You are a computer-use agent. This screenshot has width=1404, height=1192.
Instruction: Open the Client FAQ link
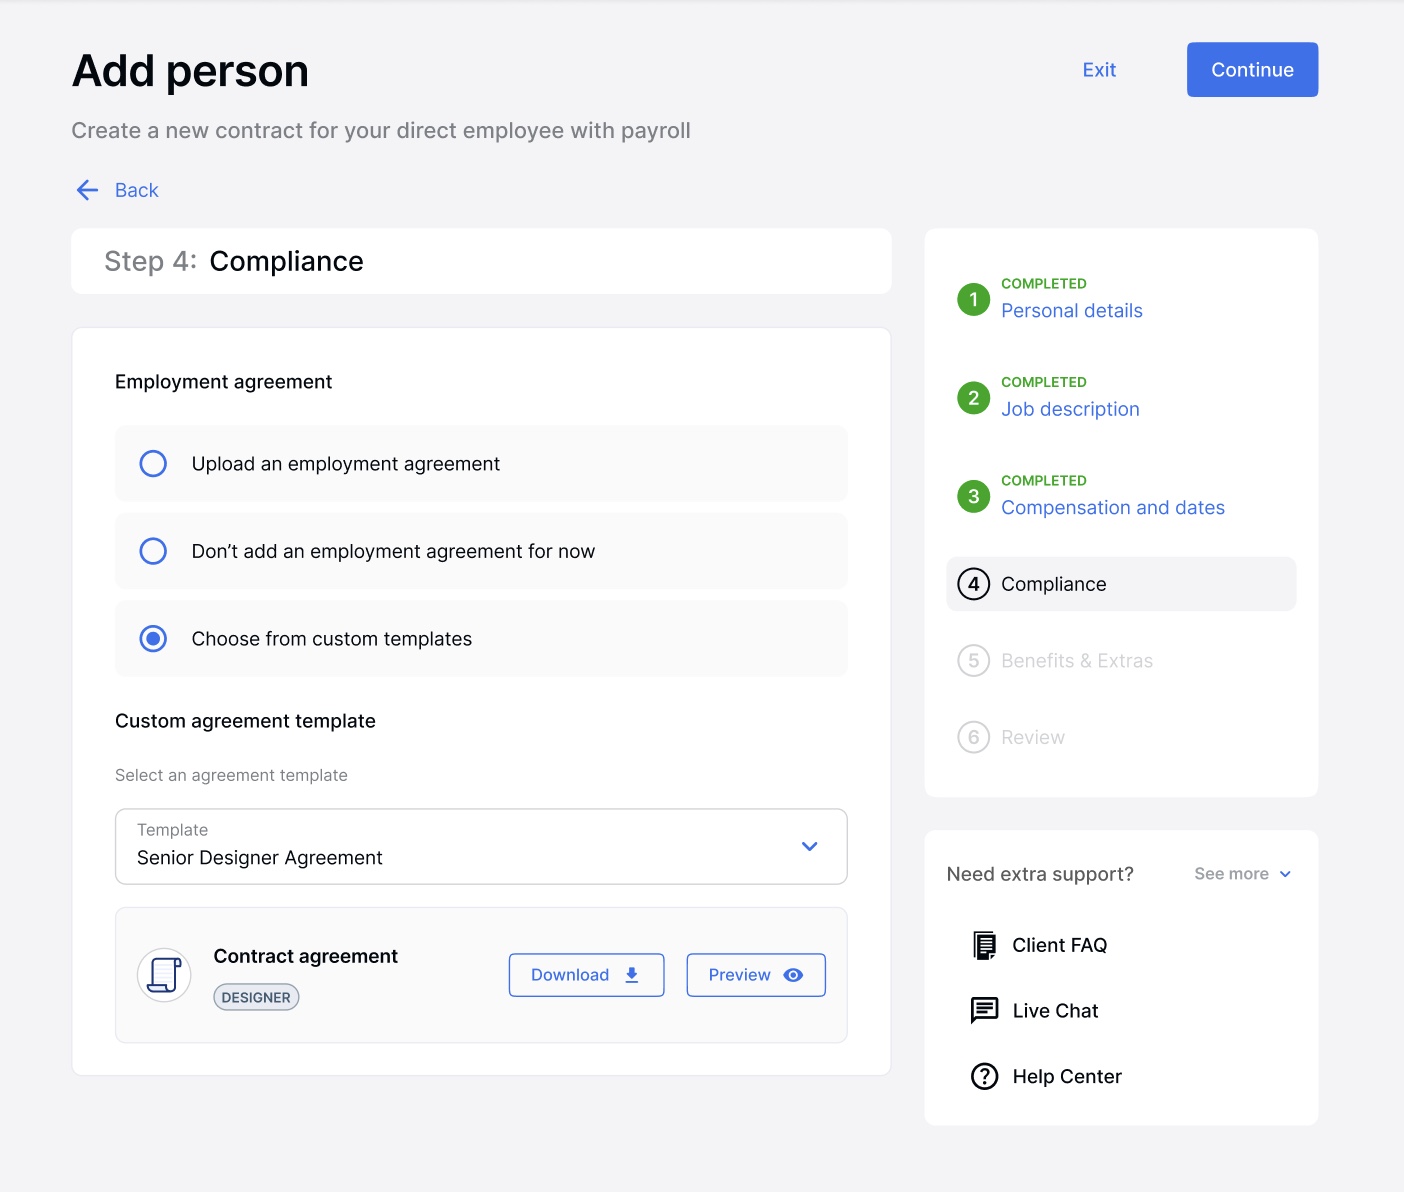(x=1059, y=945)
